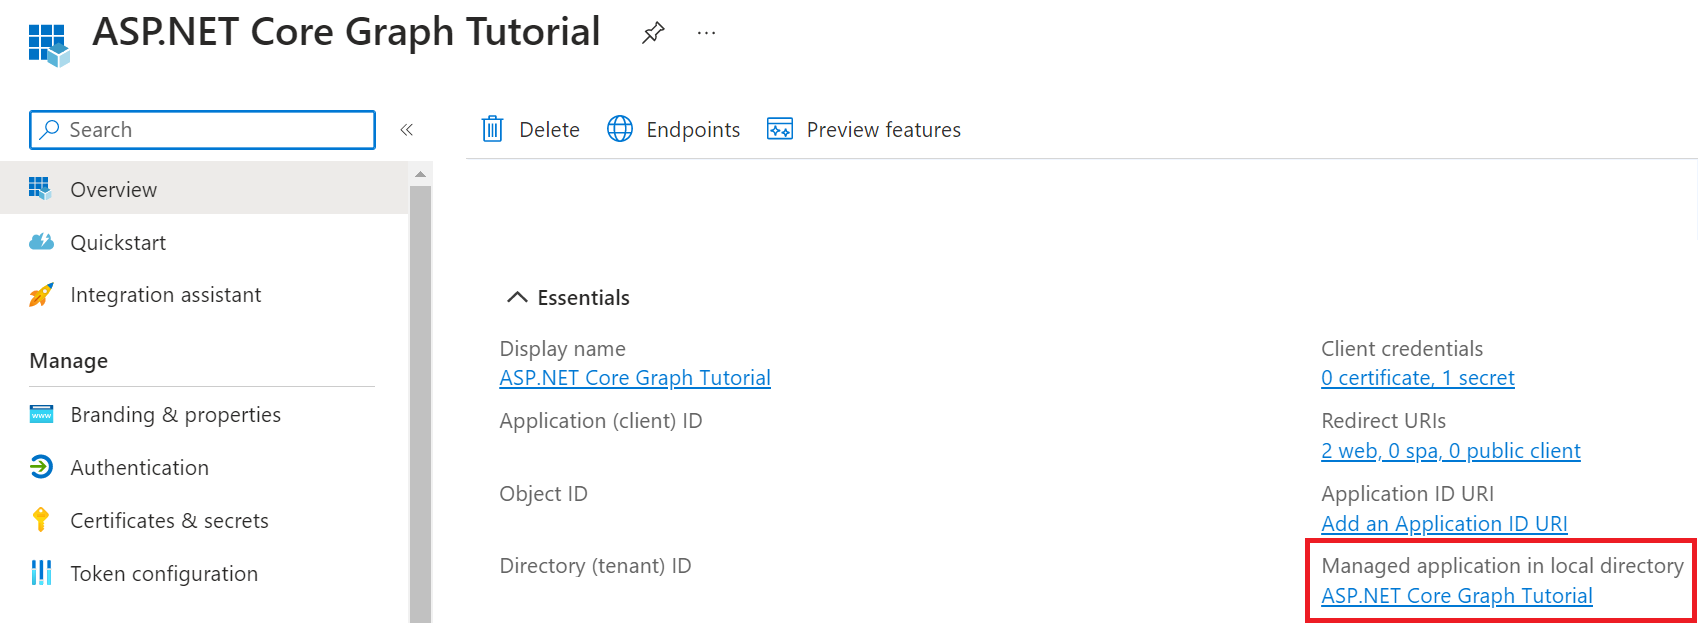The image size is (1698, 623).
Task: Open Token configuration page
Action: [164, 573]
